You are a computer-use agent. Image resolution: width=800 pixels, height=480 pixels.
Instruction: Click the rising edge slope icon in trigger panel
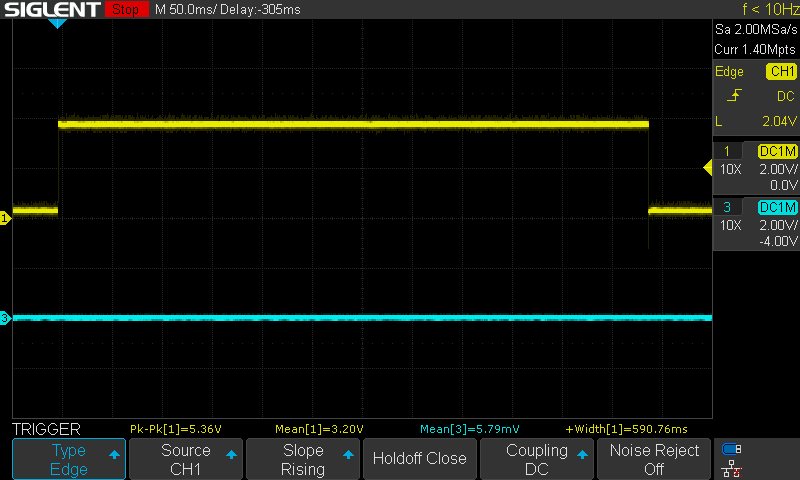(x=737, y=96)
